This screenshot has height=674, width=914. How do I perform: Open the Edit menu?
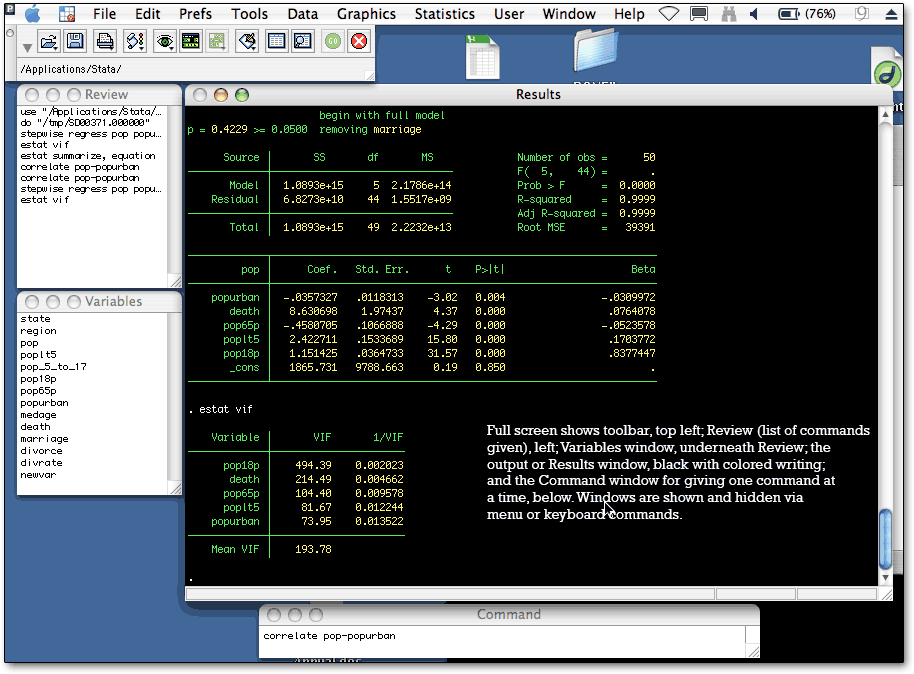pyautogui.click(x=147, y=13)
